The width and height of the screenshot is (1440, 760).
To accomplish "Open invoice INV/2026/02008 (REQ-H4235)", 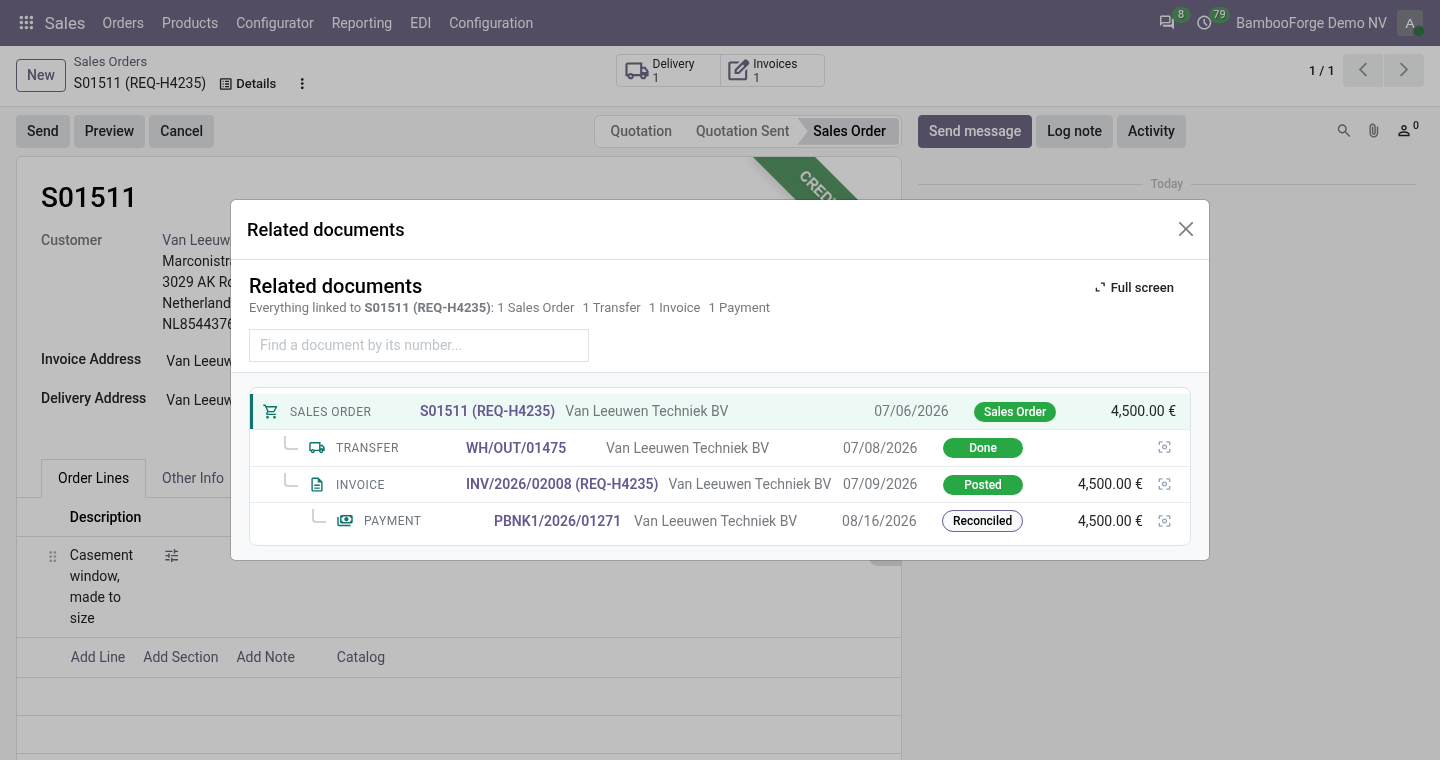I will tap(562, 484).
